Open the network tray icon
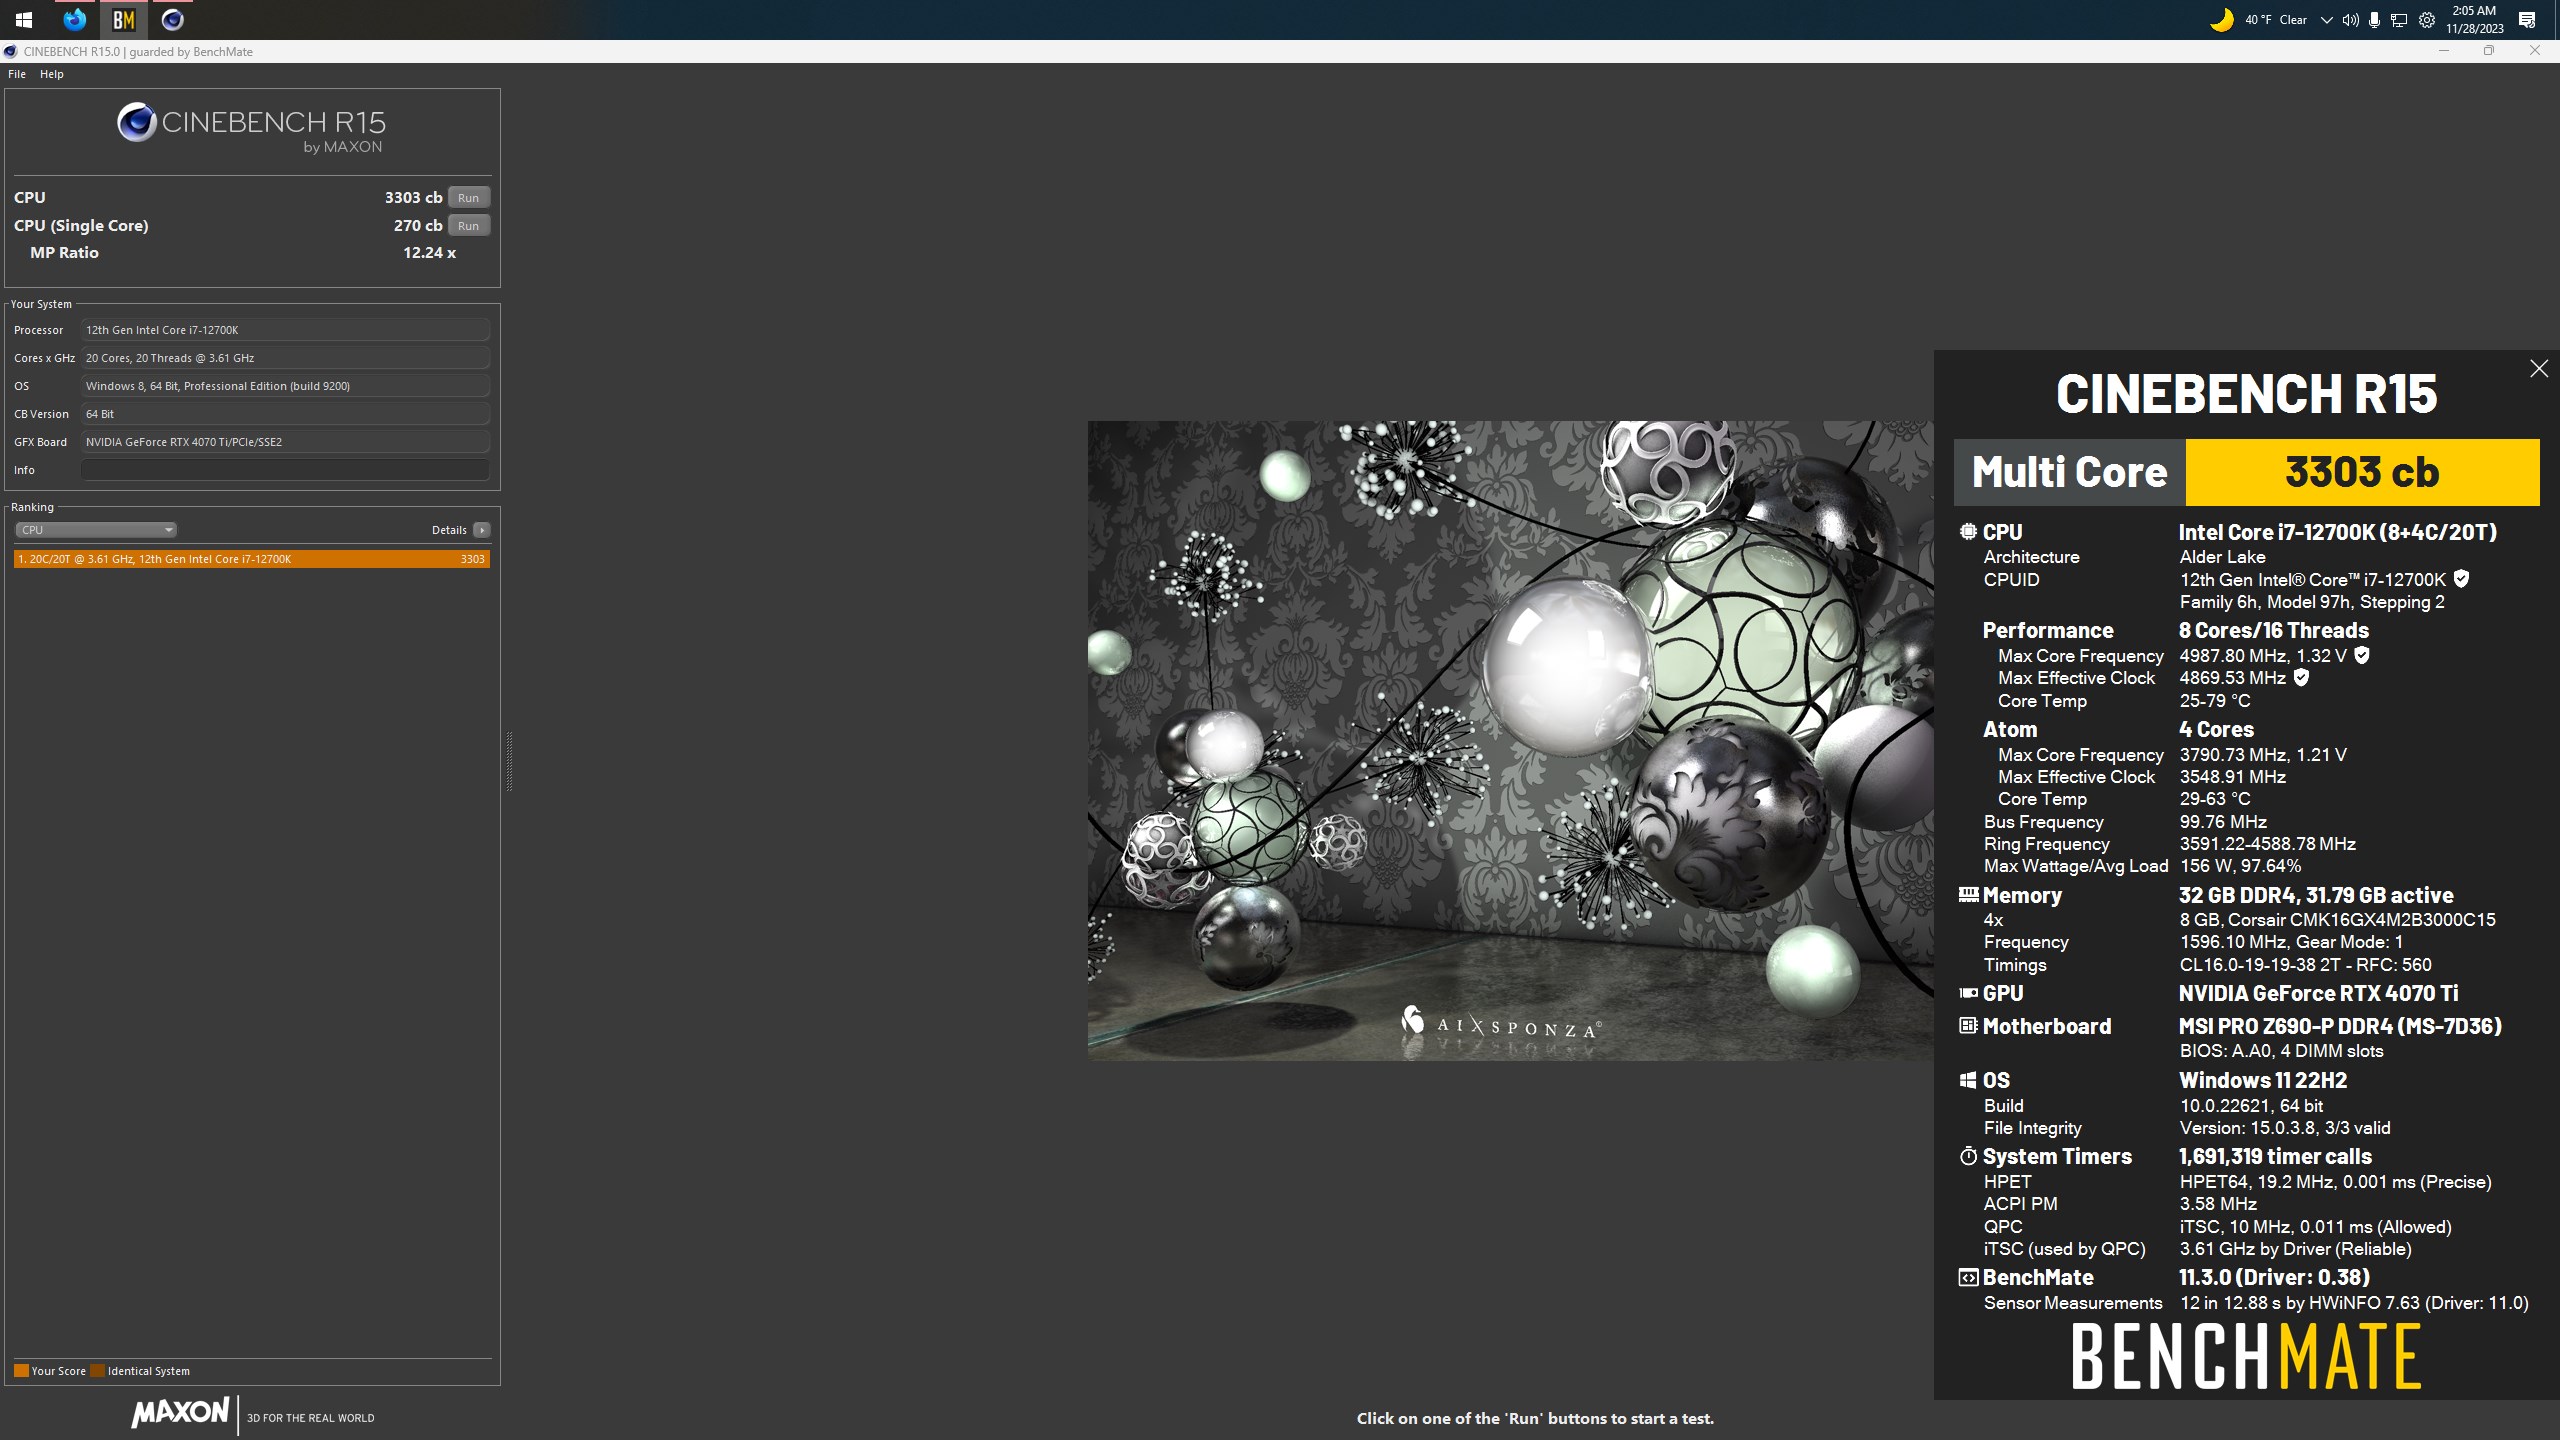This screenshot has height=1440, width=2560. 2398,20
